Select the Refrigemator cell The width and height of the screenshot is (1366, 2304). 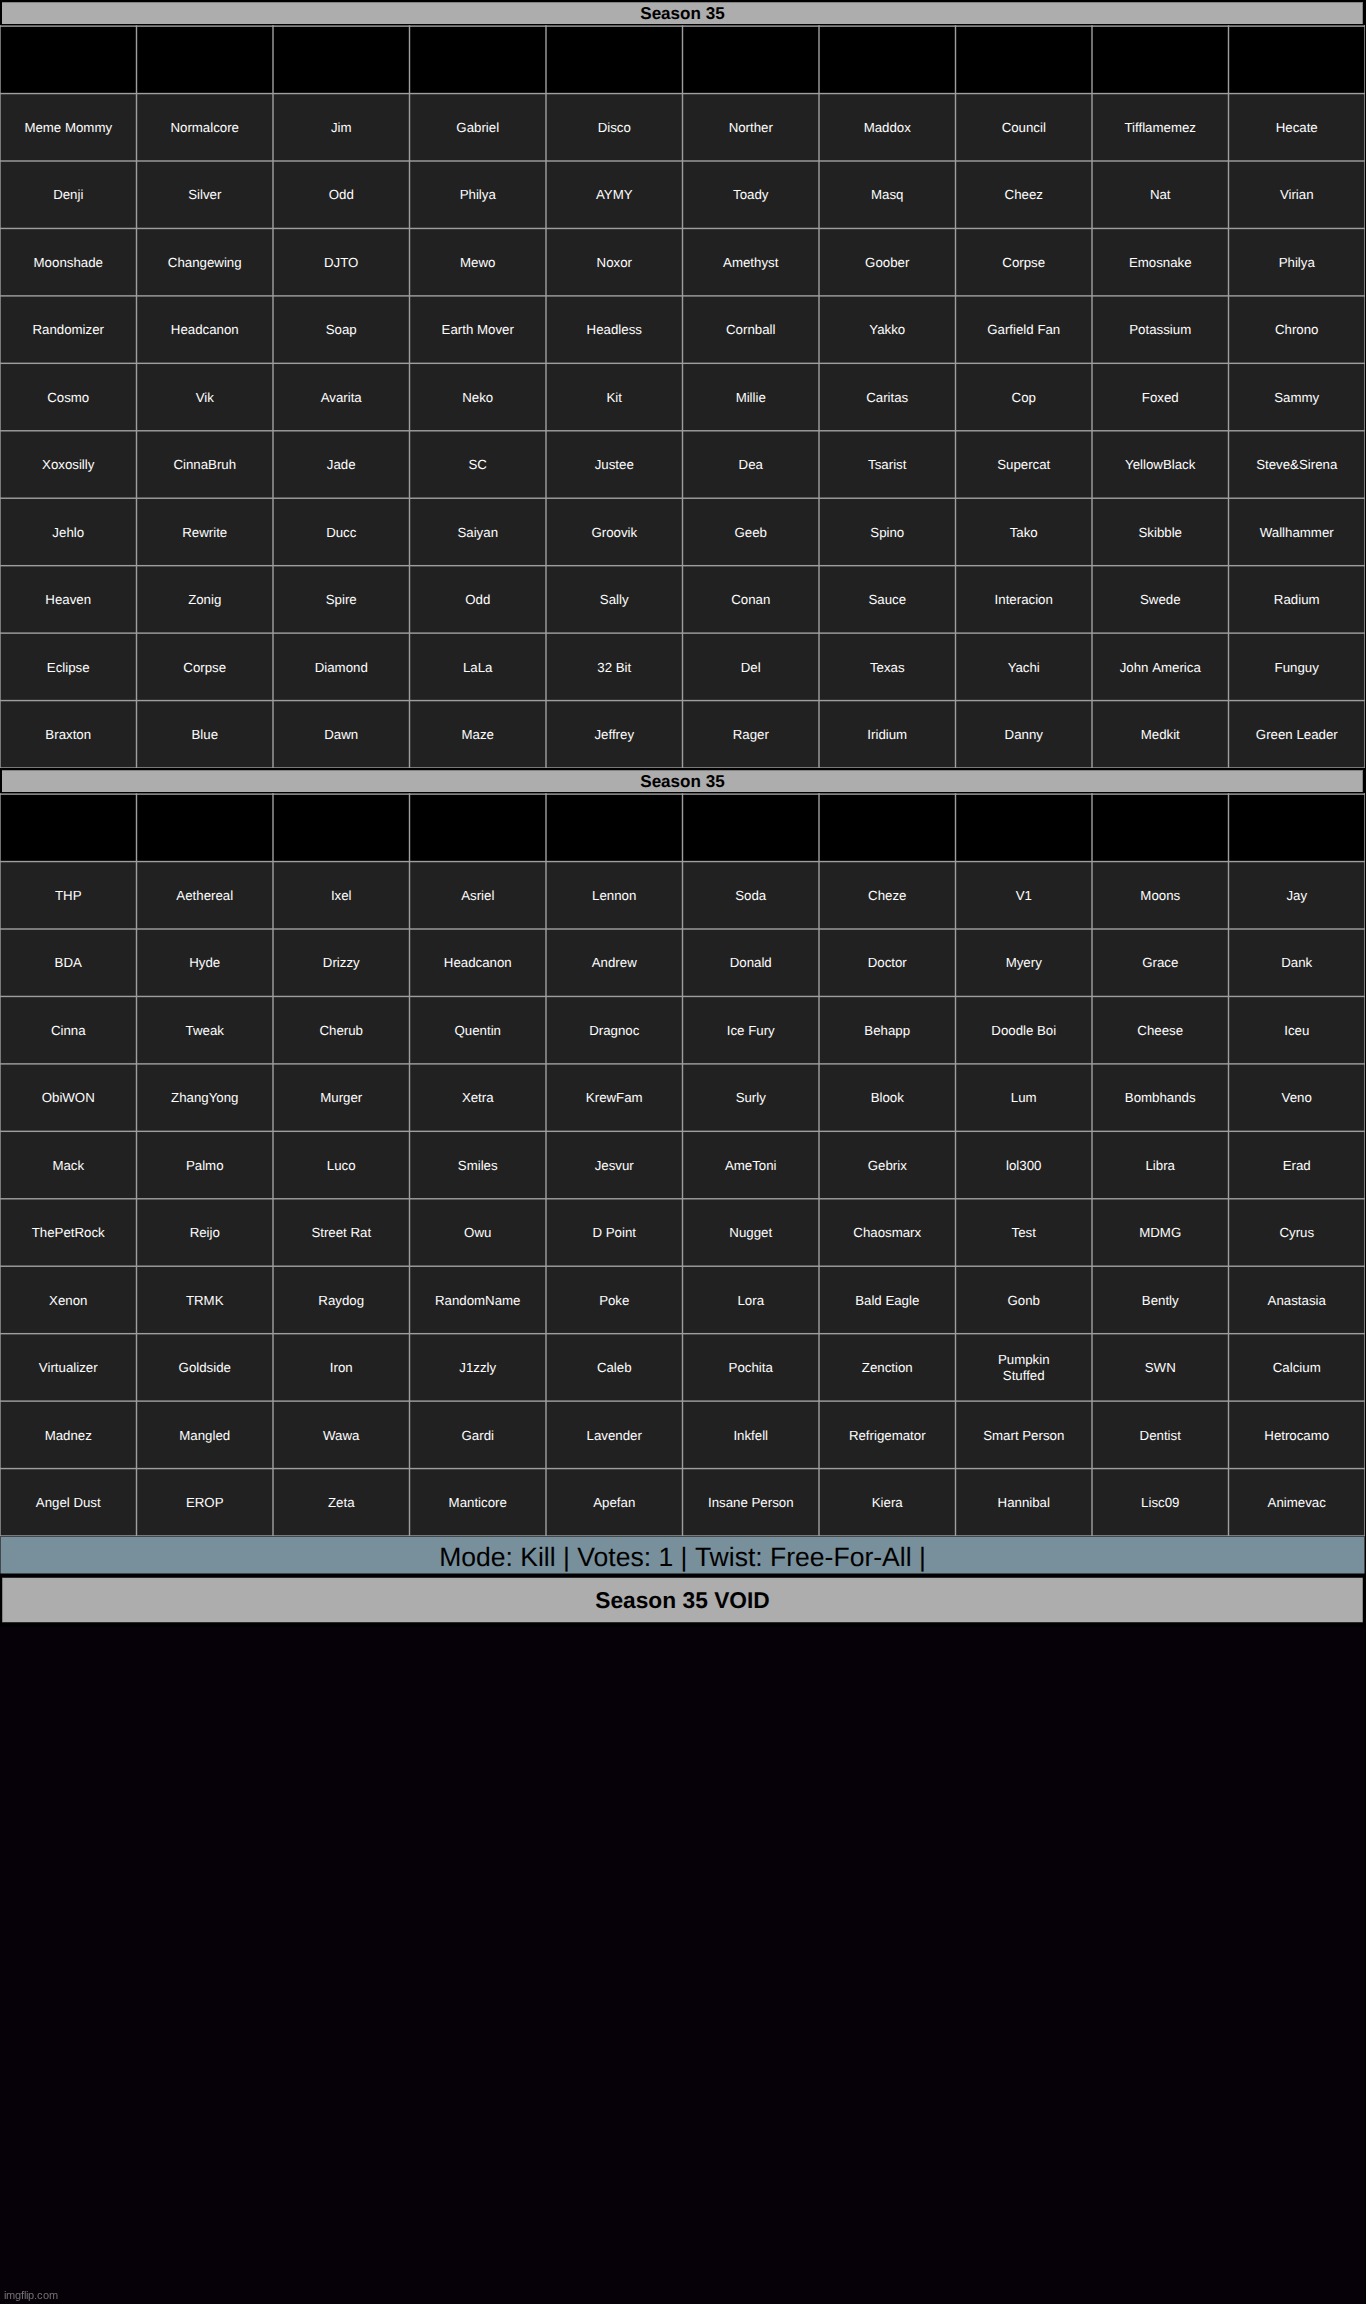886,1436
